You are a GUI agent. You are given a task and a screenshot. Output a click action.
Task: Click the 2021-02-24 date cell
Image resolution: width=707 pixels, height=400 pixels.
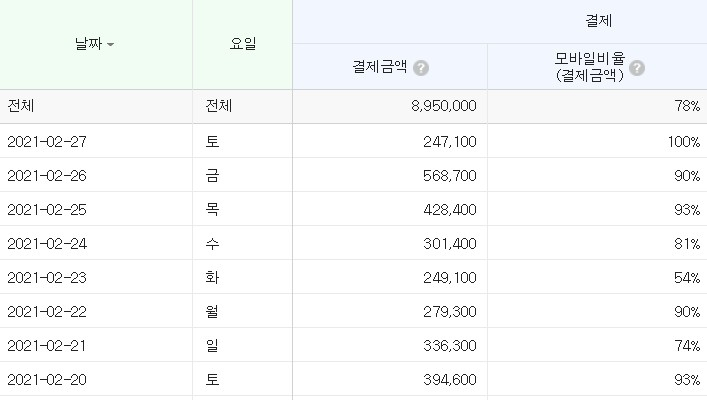[47, 244]
